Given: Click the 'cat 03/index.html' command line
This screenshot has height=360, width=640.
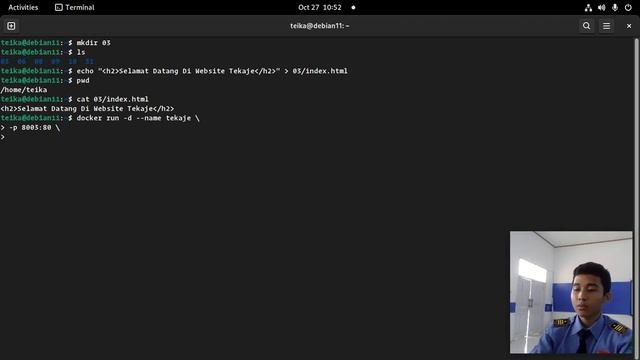Looking at the screenshot, I should (x=113, y=99).
